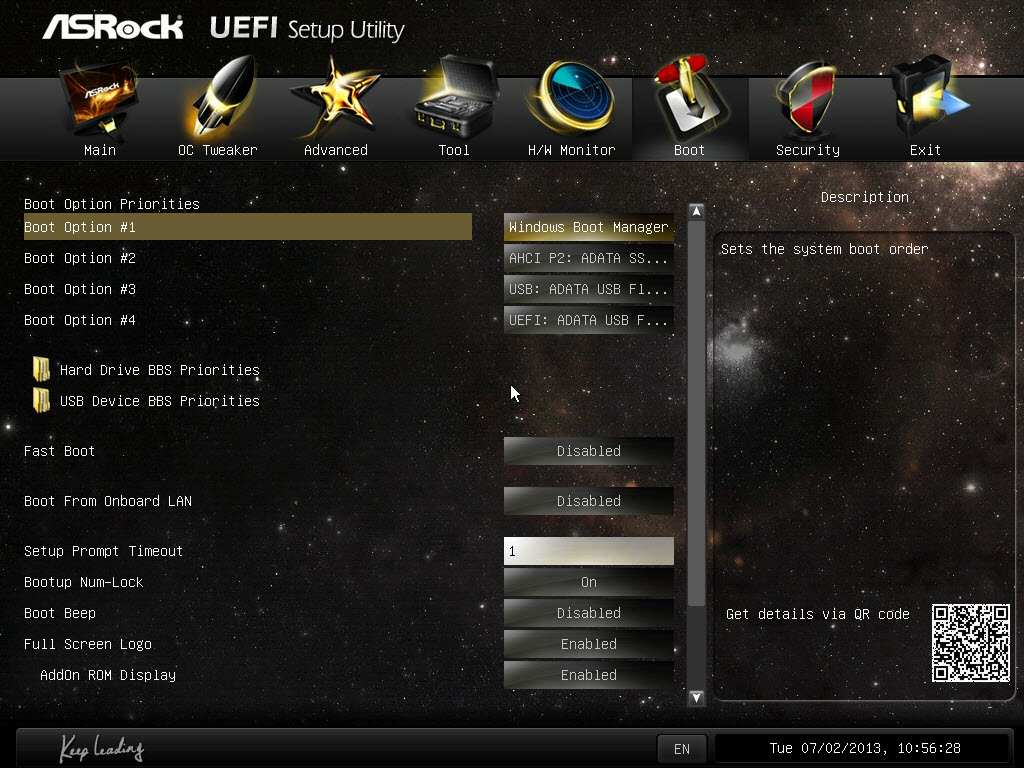Viewport: 1024px width, 768px height.
Task: Toggle Fast Boot Disabled setting
Action: pos(588,451)
